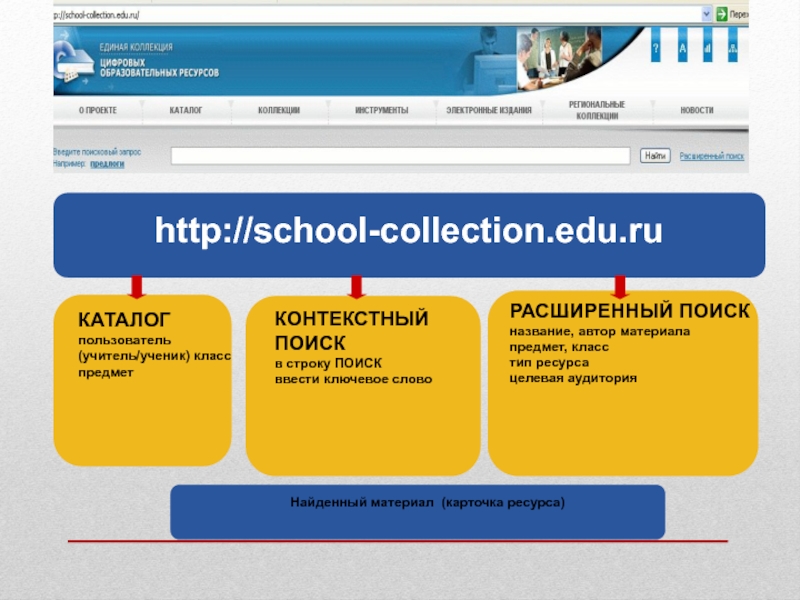Click the text 'ввести ключевое слово'

coord(354,380)
